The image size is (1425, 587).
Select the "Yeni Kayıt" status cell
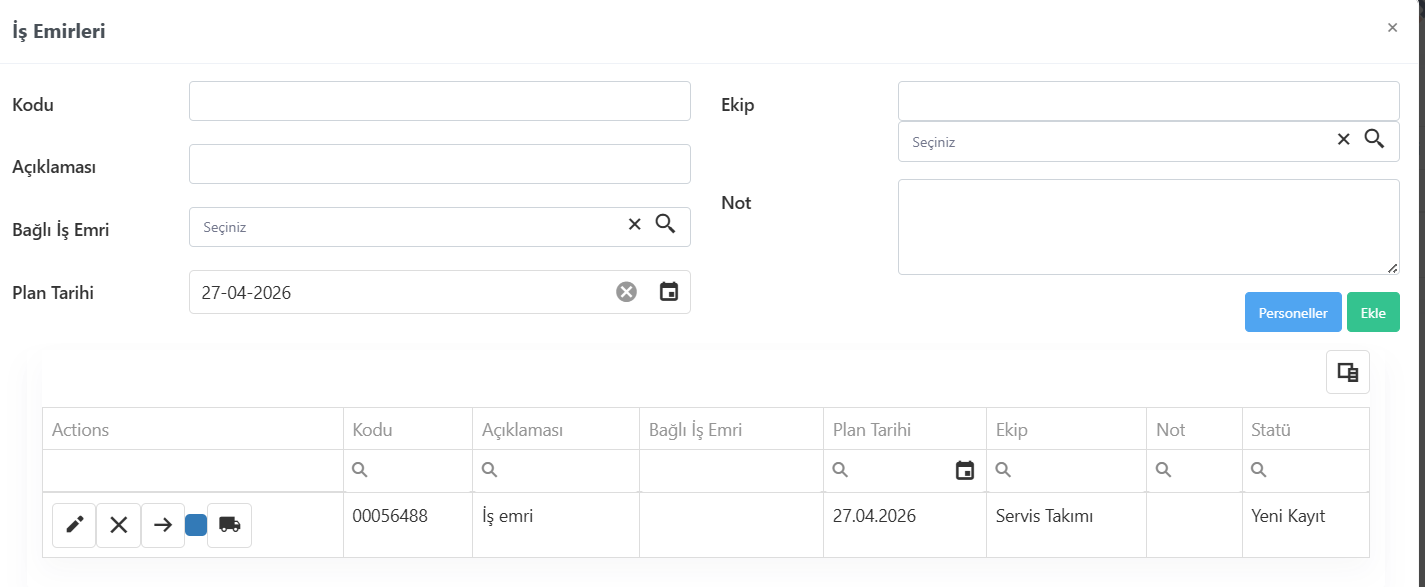[x=1305, y=525]
